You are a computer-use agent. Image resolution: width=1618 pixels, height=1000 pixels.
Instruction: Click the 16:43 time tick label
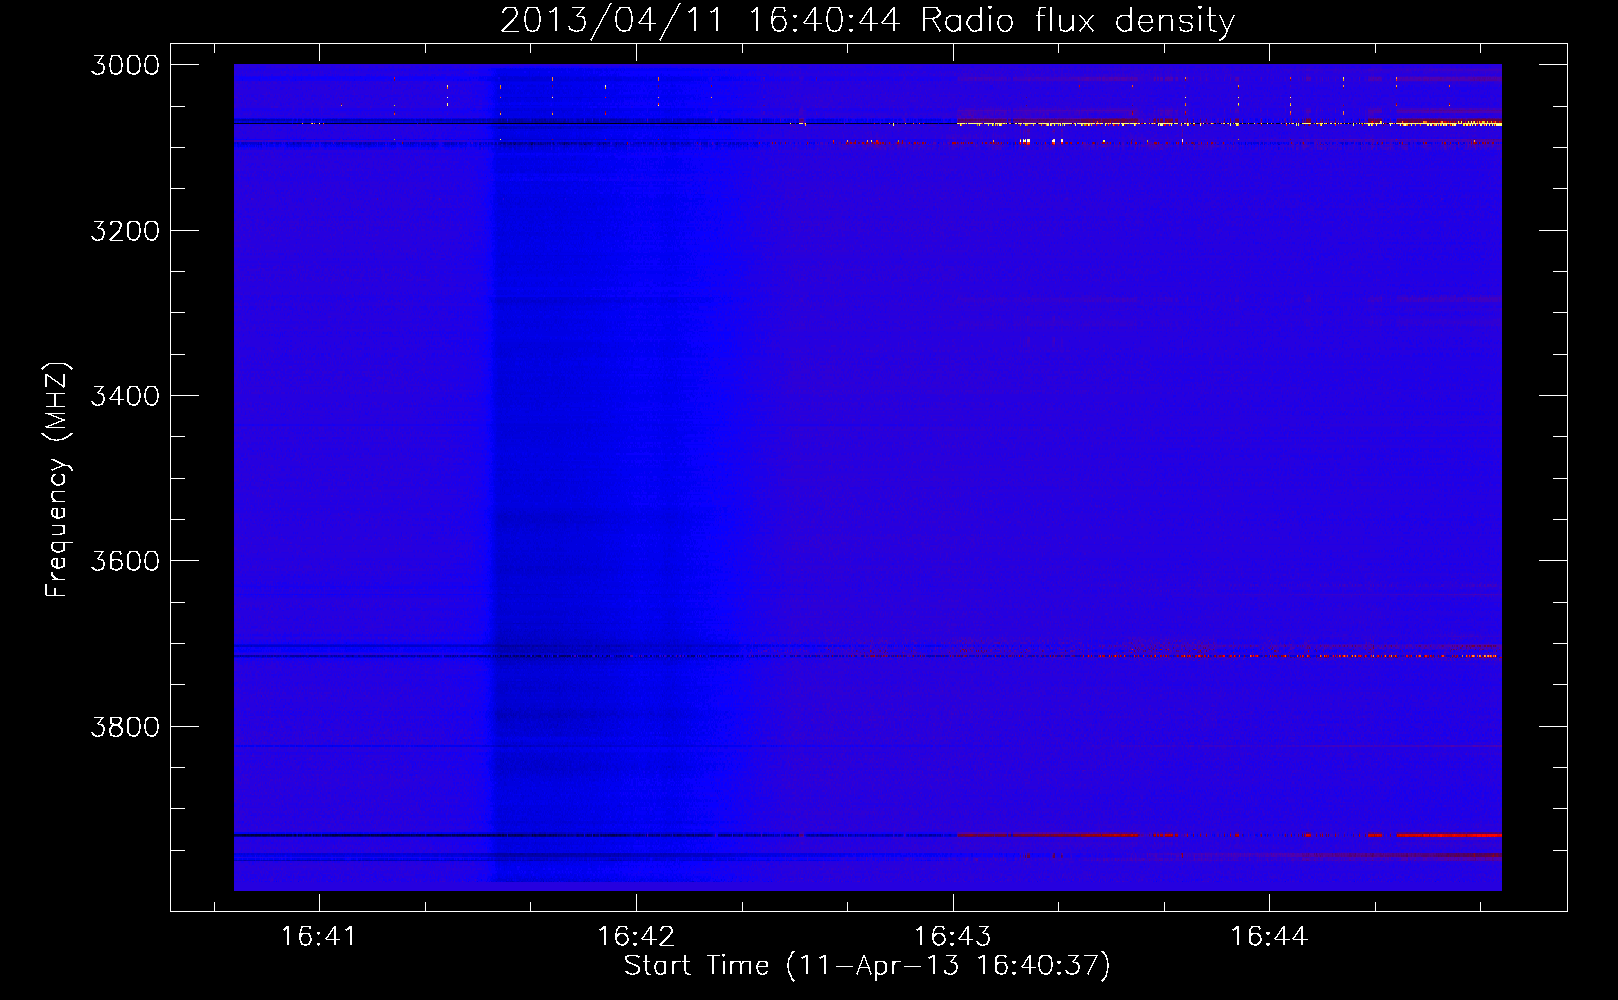pos(953,937)
